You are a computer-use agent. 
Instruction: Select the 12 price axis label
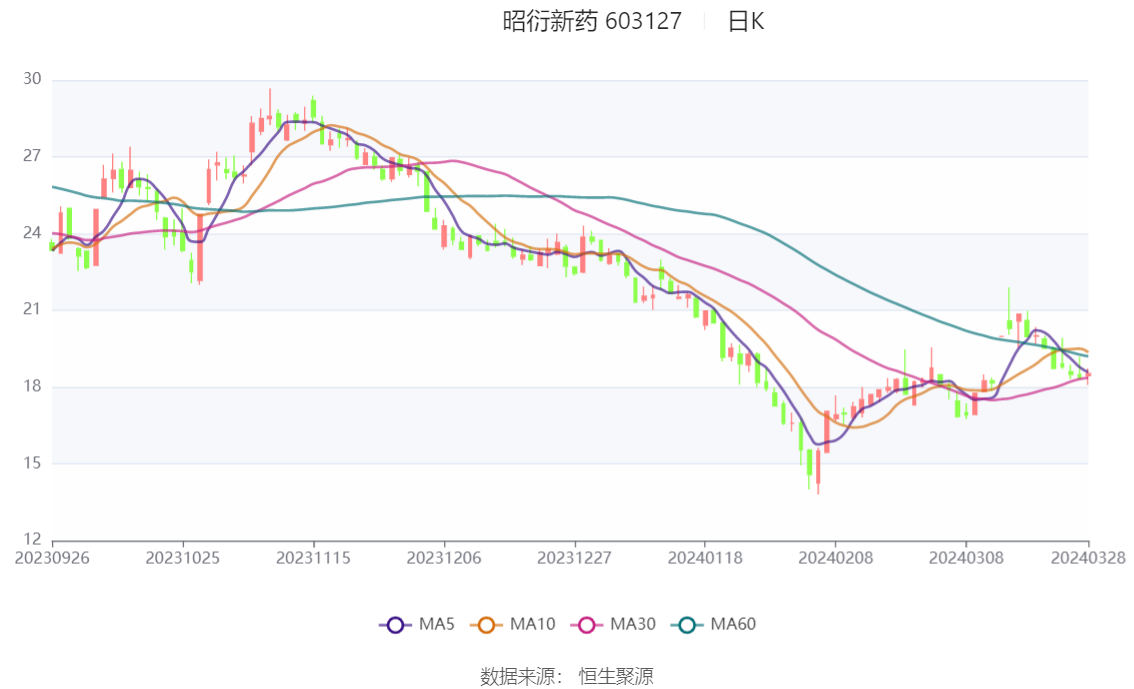(33, 540)
